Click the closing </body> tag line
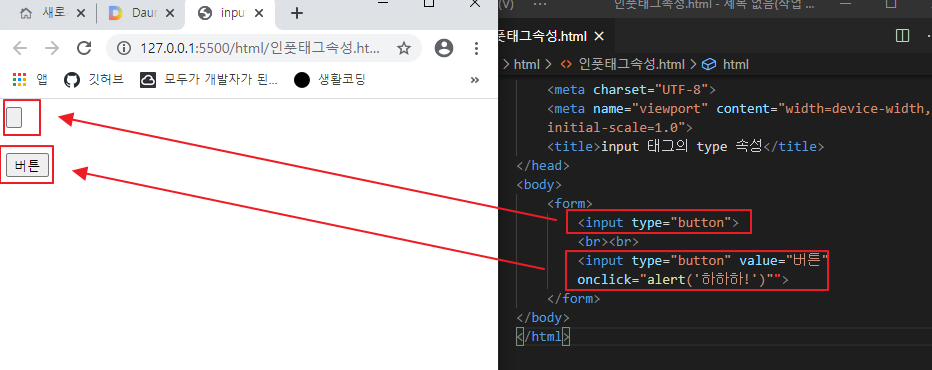 click(x=543, y=318)
